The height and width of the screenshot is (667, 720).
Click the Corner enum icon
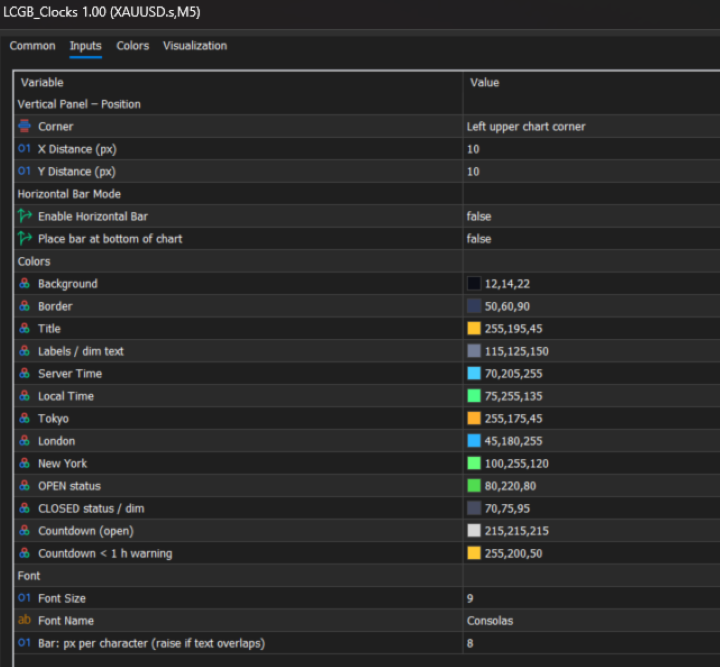[24, 126]
